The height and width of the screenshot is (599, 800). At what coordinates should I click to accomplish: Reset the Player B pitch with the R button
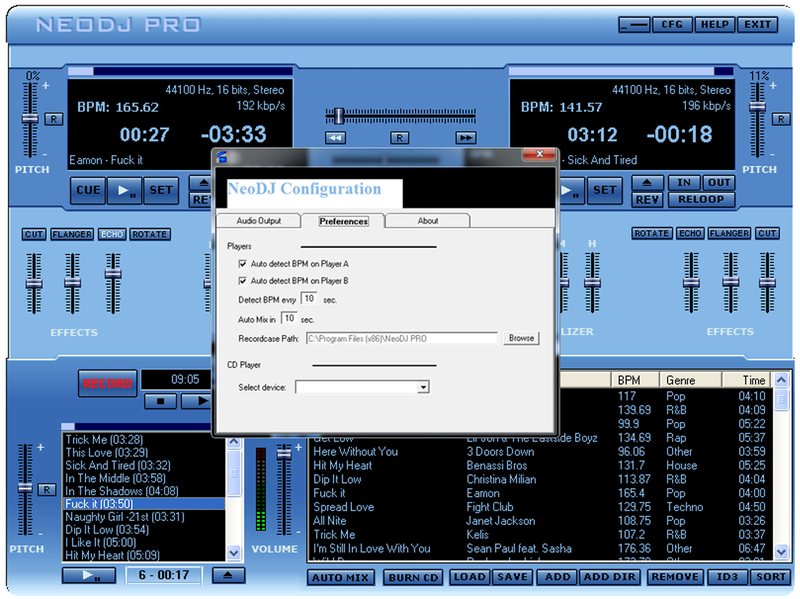click(781, 119)
